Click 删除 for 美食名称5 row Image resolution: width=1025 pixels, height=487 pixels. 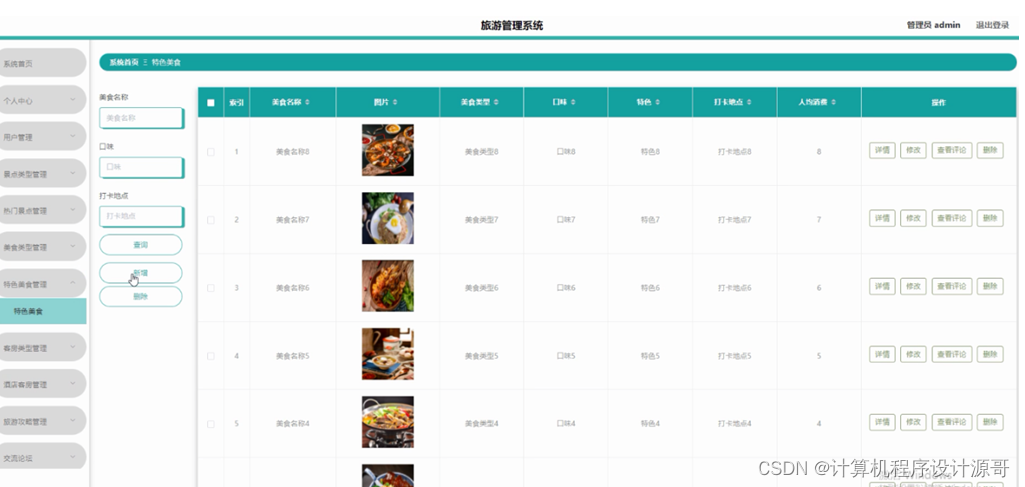tap(990, 354)
